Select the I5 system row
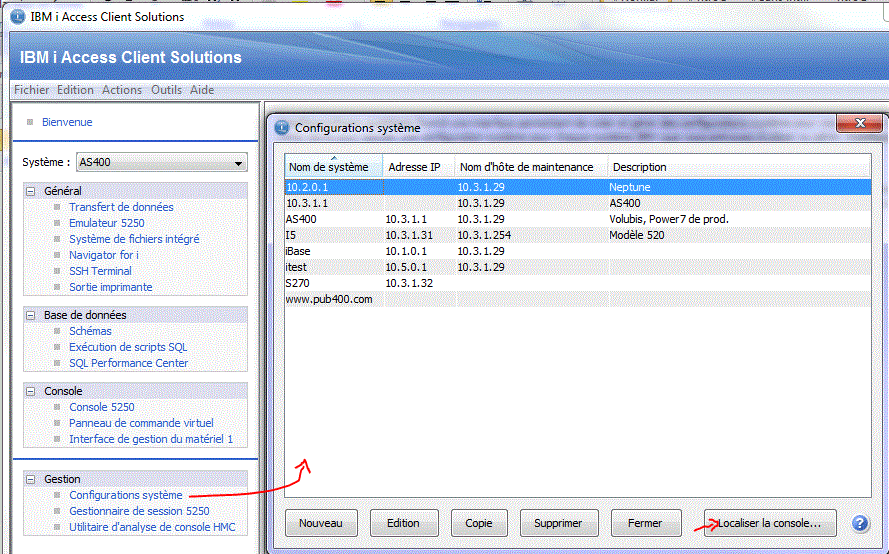Viewport: 889px width, 554px height. [578, 235]
